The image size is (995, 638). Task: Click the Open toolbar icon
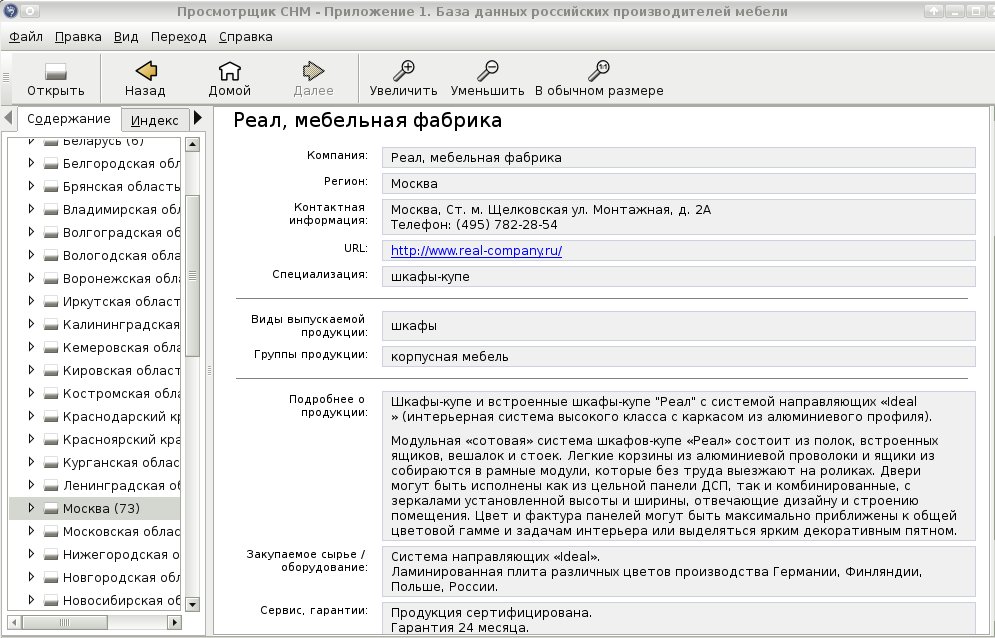pos(55,71)
